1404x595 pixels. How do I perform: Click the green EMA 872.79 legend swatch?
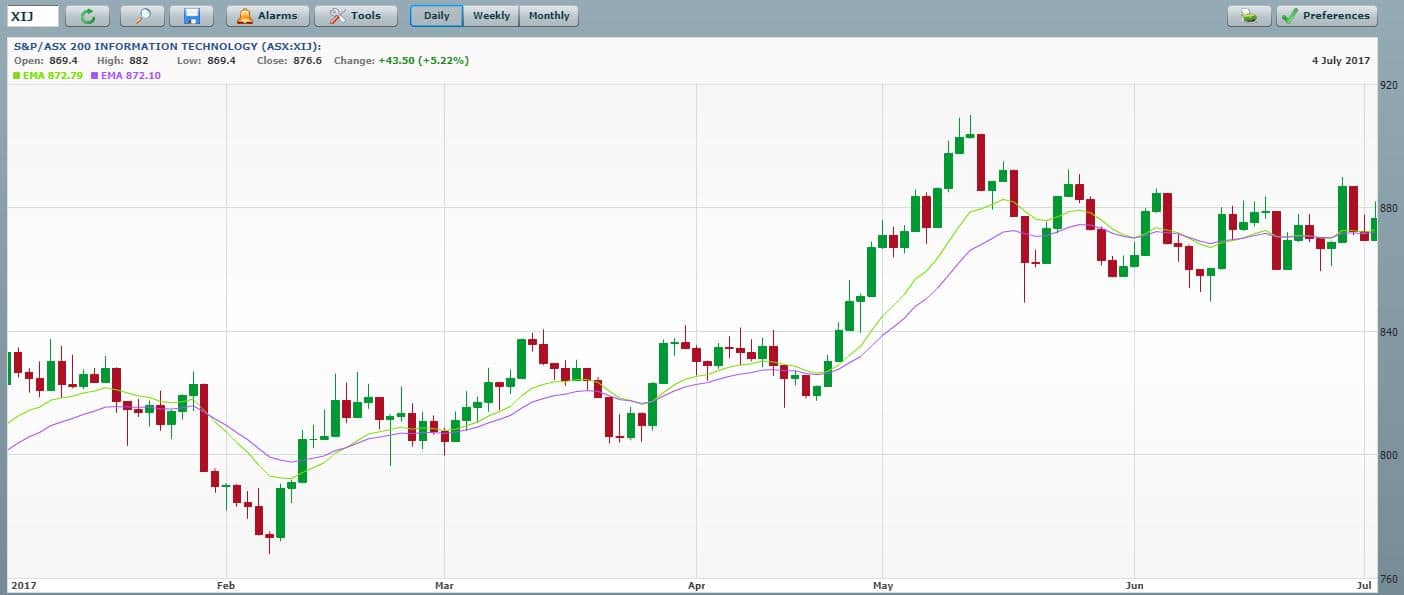pos(17,75)
